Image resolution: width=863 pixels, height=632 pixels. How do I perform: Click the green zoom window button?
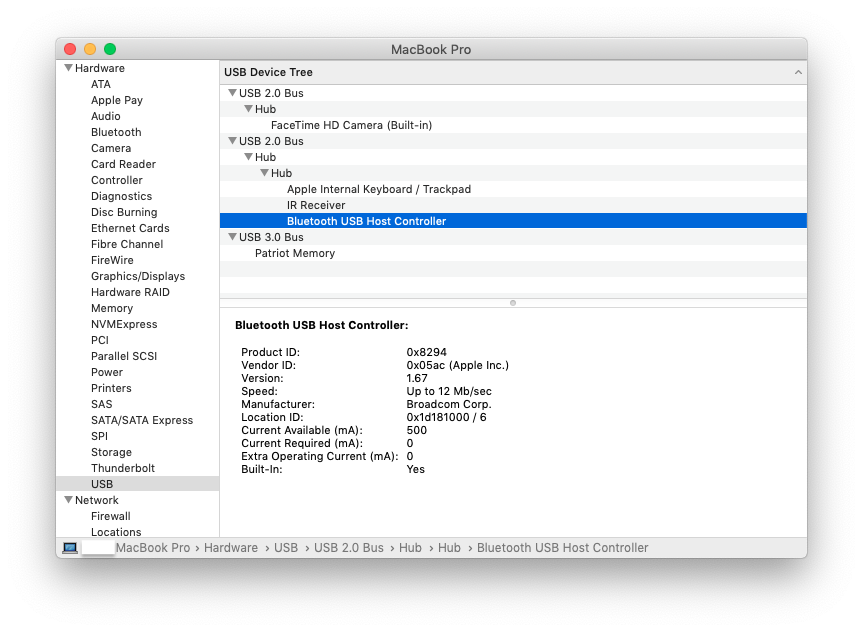[110, 49]
